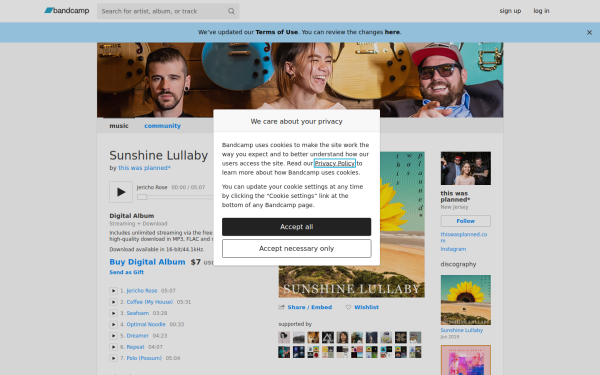The height and width of the screenshot is (375, 600).
Task: Open the pink album cover in discography
Action: click(x=466, y=360)
